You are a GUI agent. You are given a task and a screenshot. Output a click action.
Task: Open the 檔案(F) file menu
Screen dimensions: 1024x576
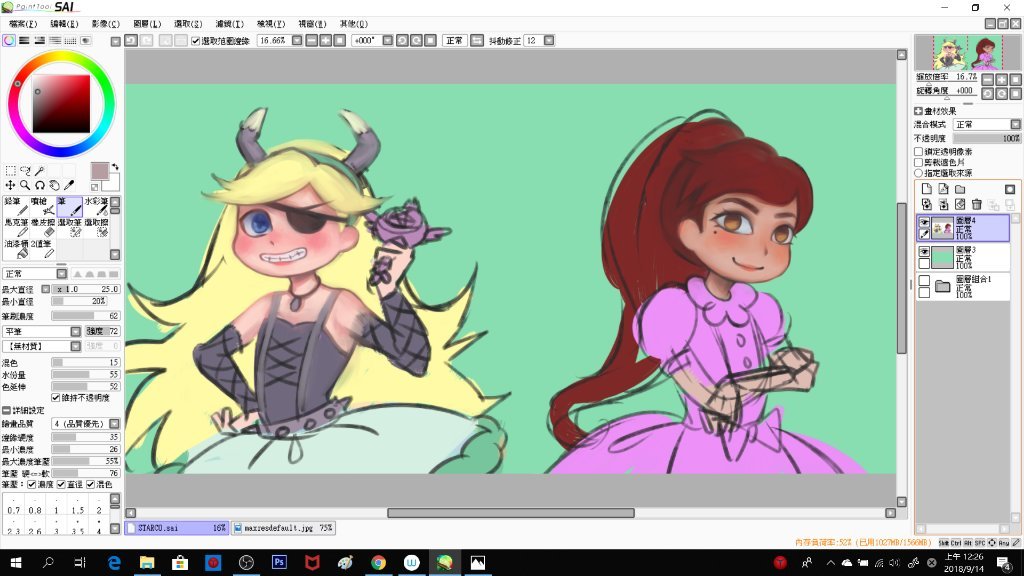point(24,24)
